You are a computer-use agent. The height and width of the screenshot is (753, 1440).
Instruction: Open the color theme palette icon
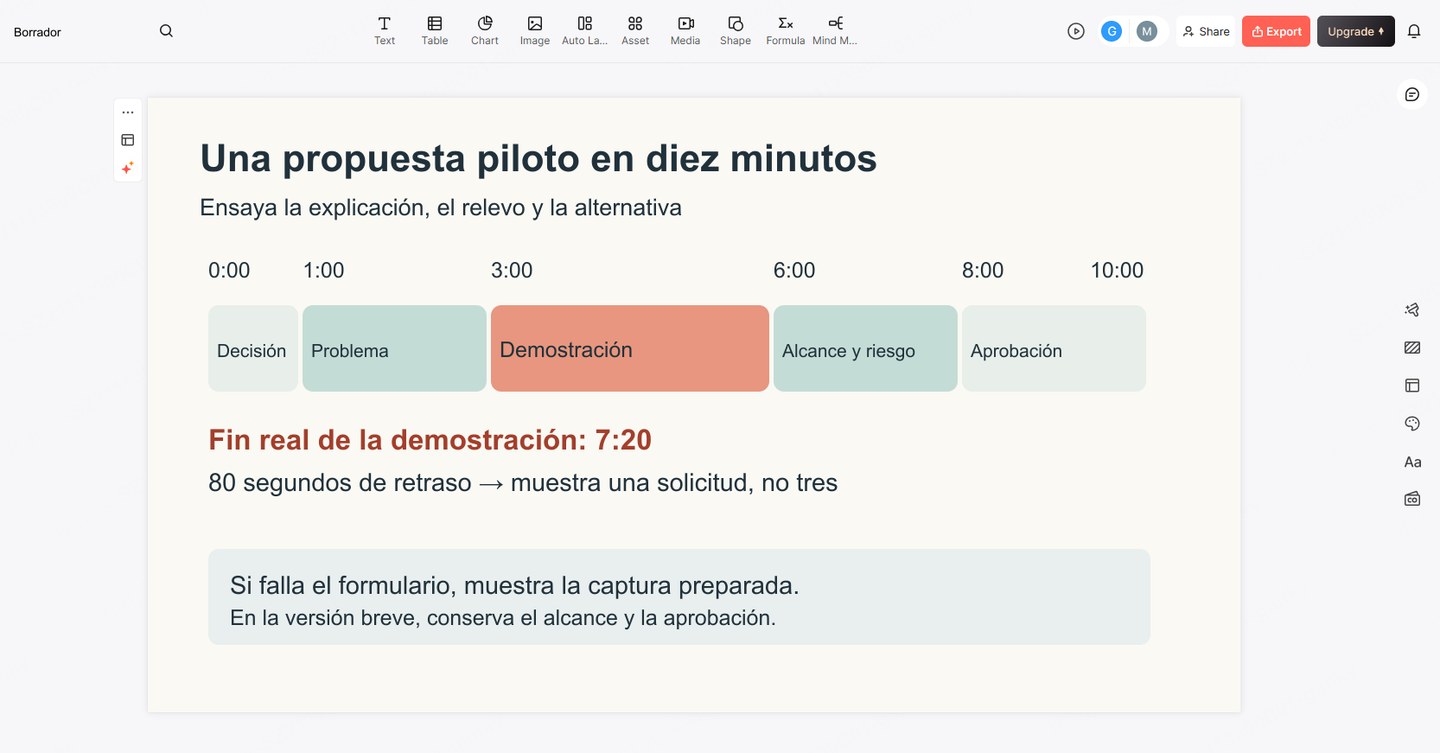click(1412, 424)
